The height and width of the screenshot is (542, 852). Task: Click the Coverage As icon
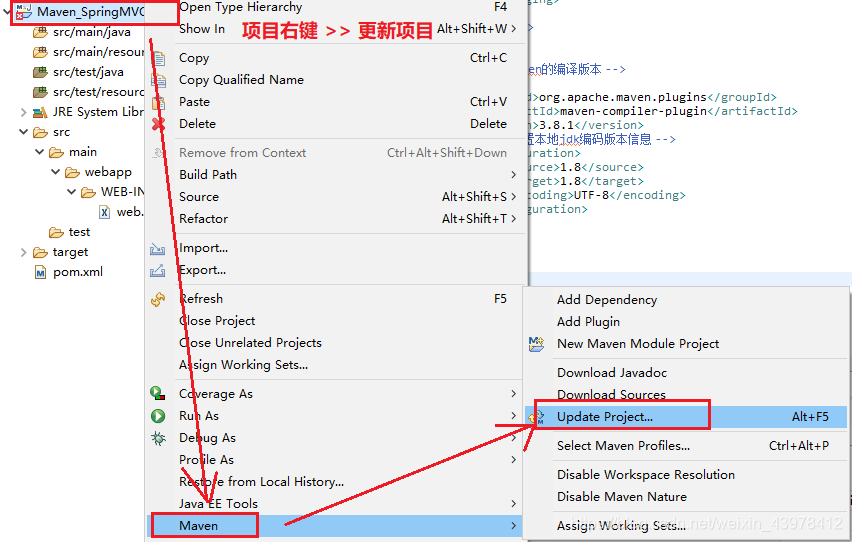pos(158,394)
